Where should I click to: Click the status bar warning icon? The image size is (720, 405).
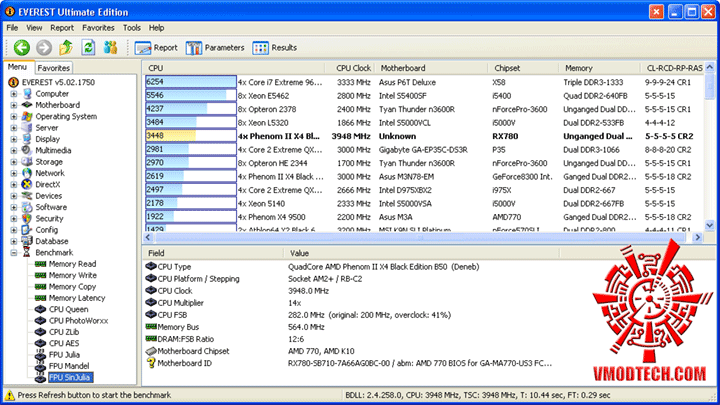pyautogui.click(x=10, y=395)
